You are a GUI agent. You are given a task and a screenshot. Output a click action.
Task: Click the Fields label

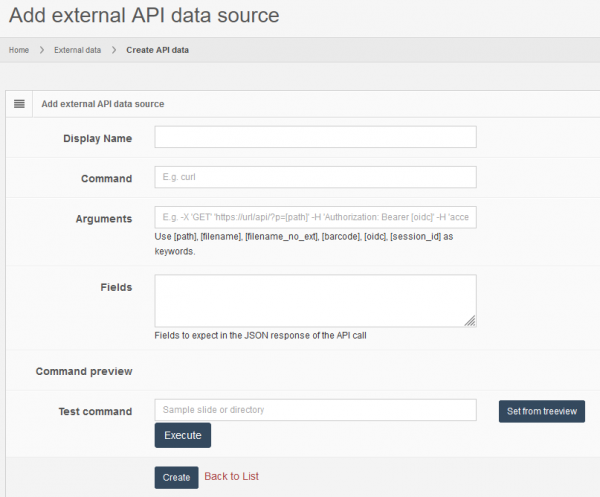(x=116, y=287)
